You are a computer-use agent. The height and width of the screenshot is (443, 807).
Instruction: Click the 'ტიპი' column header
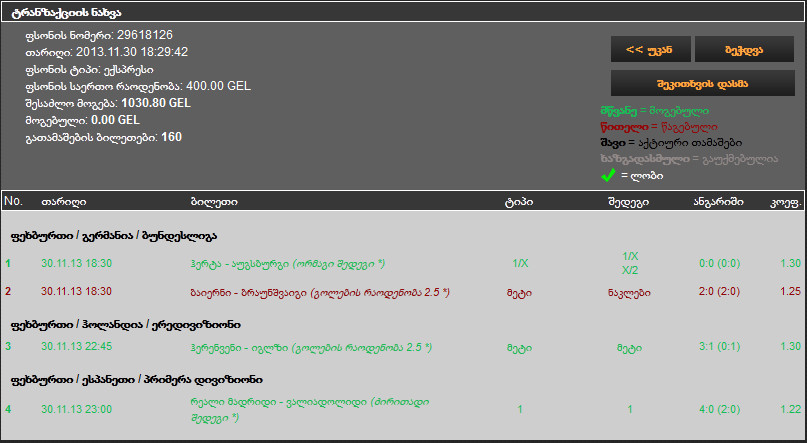[x=519, y=202]
